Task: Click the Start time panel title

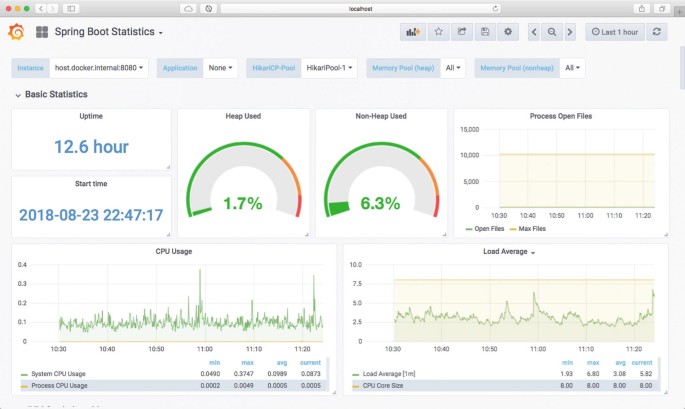Action: tap(91, 184)
